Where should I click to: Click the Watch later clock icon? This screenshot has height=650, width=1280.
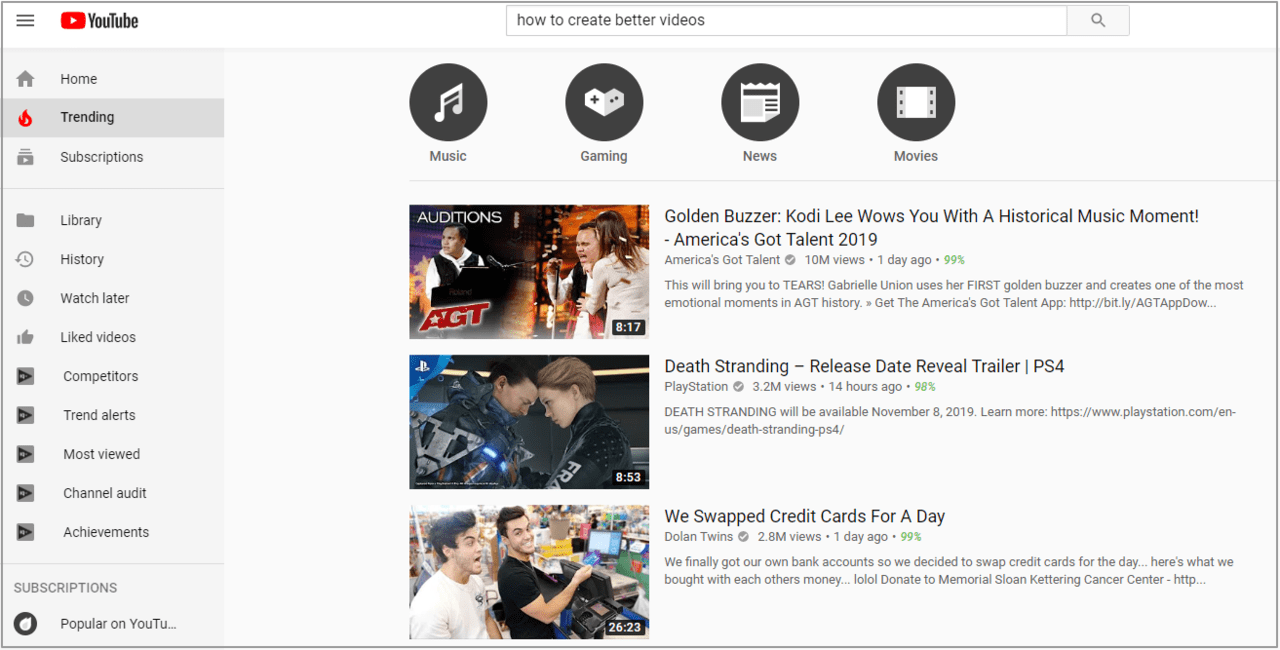[x=25, y=298]
